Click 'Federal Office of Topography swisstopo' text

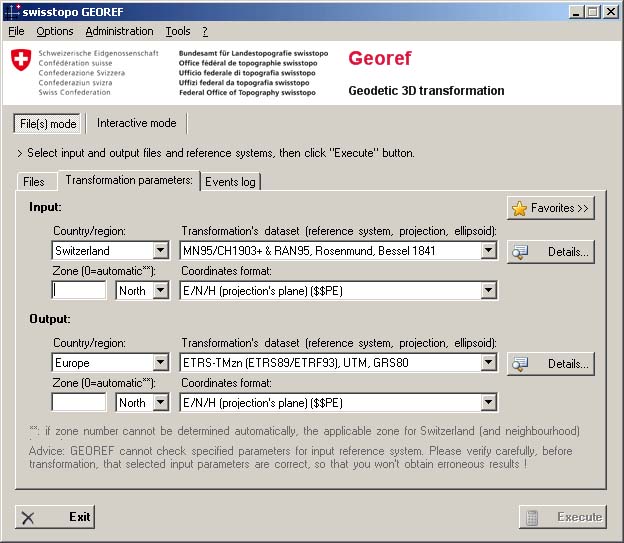tap(247, 92)
